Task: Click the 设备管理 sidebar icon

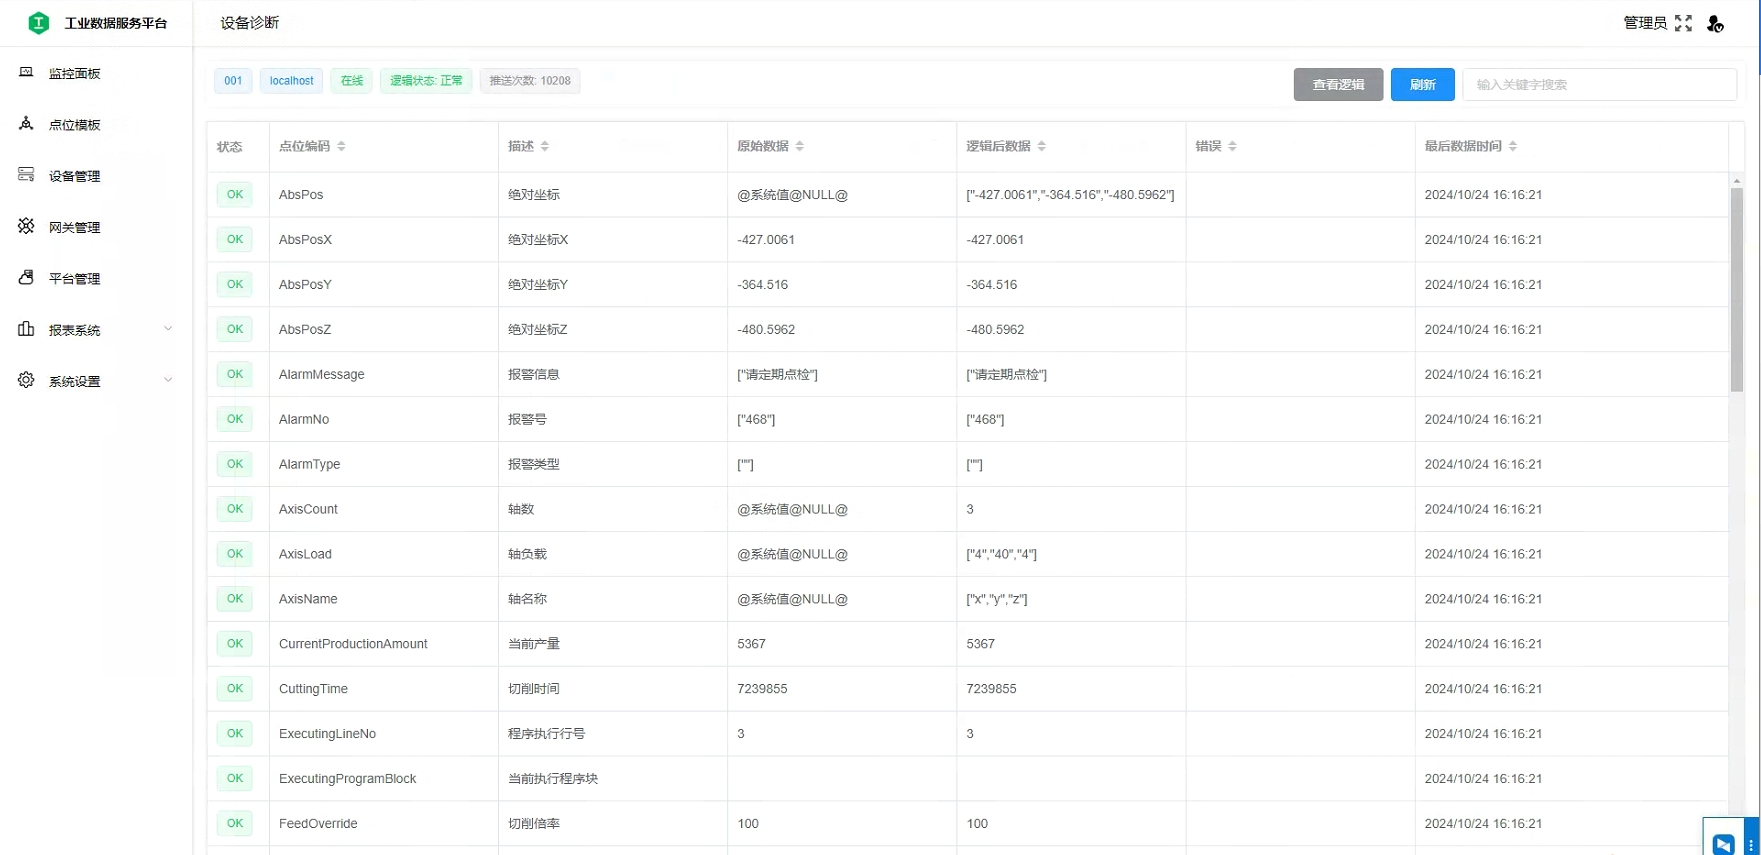Action: (x=26, y=175)
